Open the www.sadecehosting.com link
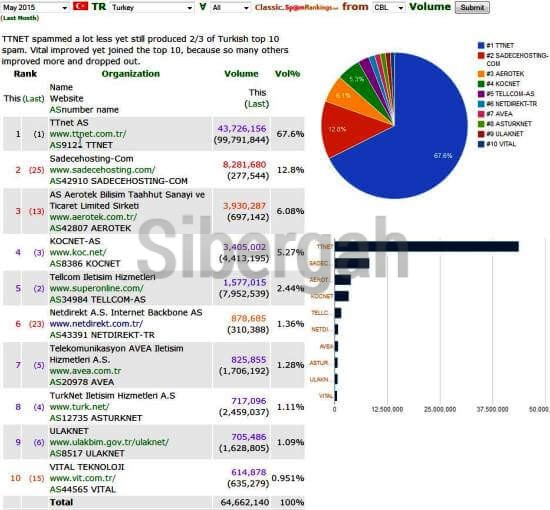The image size is (550, 510). click(x=102, y=170)
